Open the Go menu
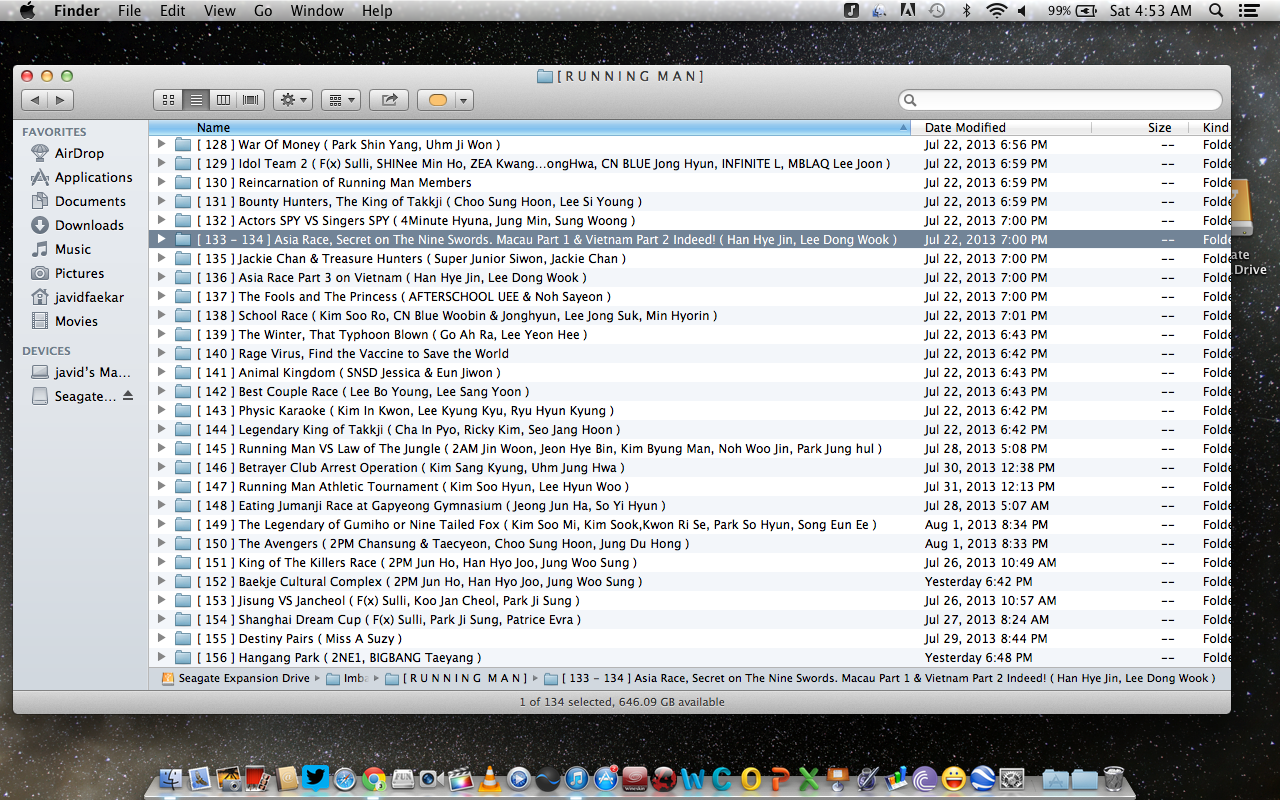Screen dimensions: 1280x800 point(263,11)
